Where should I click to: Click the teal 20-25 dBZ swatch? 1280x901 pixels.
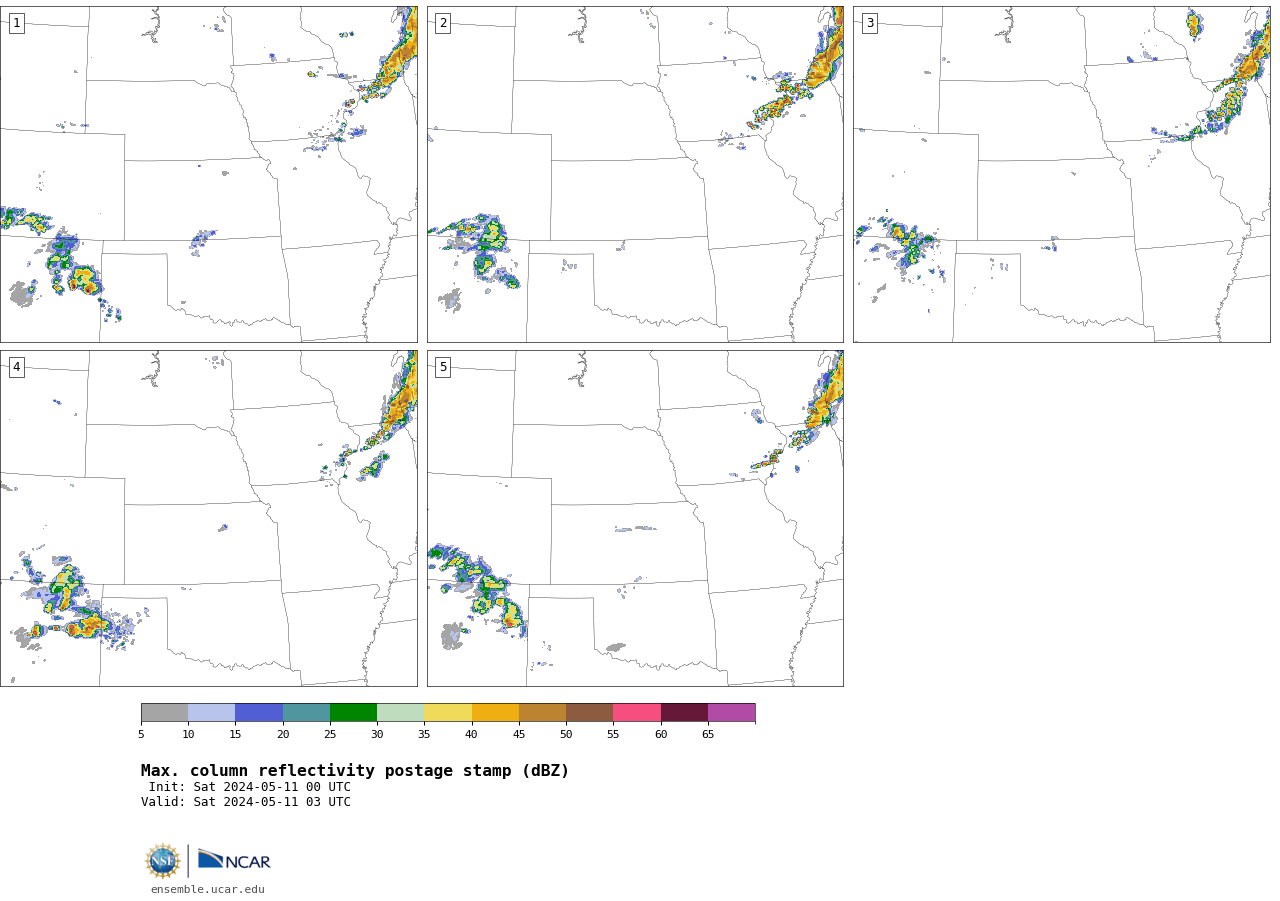coord(306,713)
